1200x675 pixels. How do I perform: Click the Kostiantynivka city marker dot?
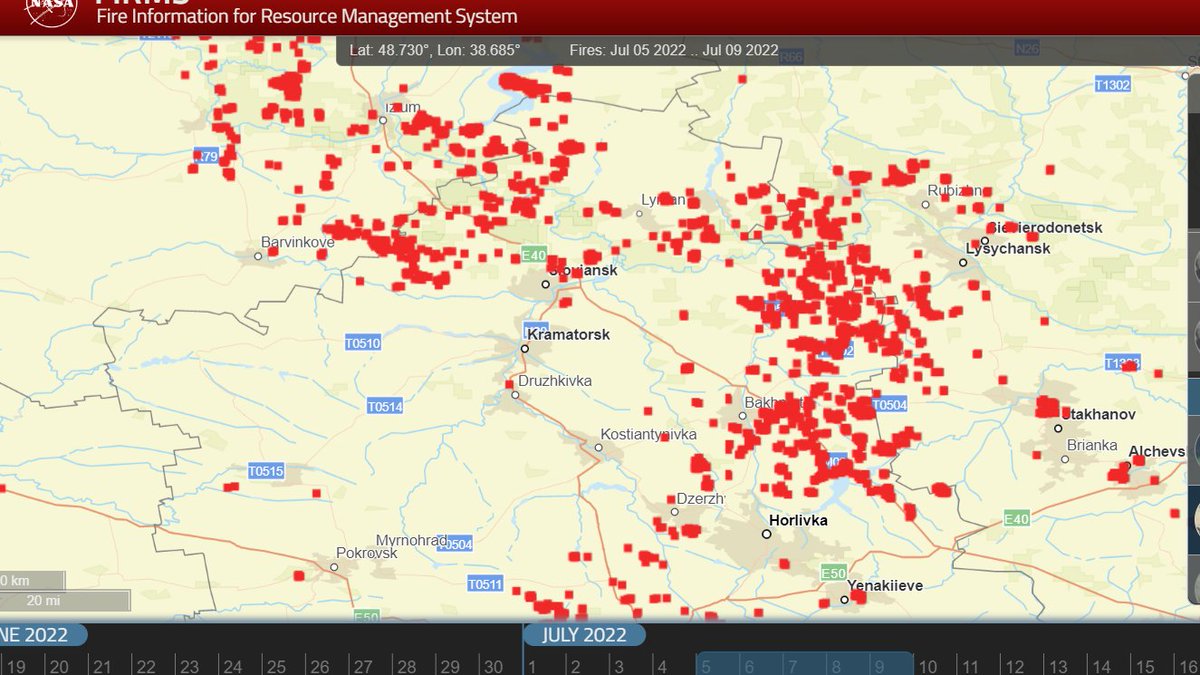point(598,447)
